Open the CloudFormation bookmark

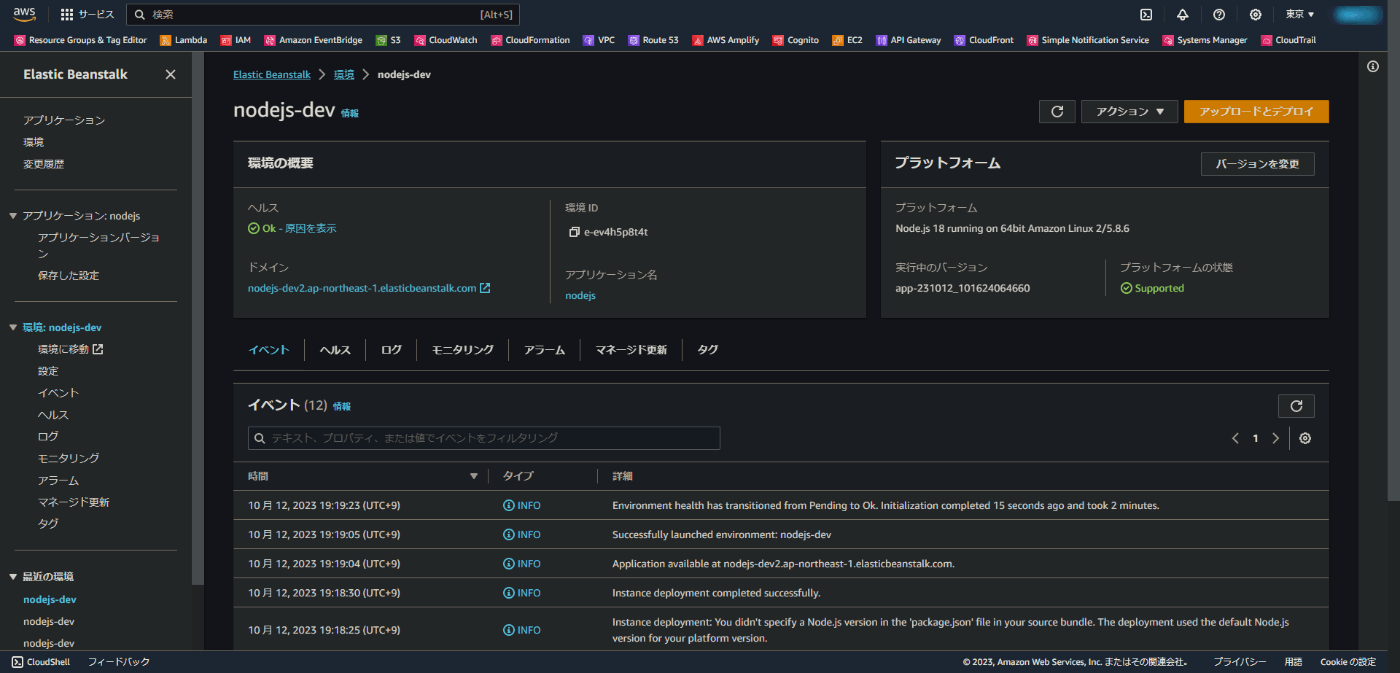pos(530,40)
